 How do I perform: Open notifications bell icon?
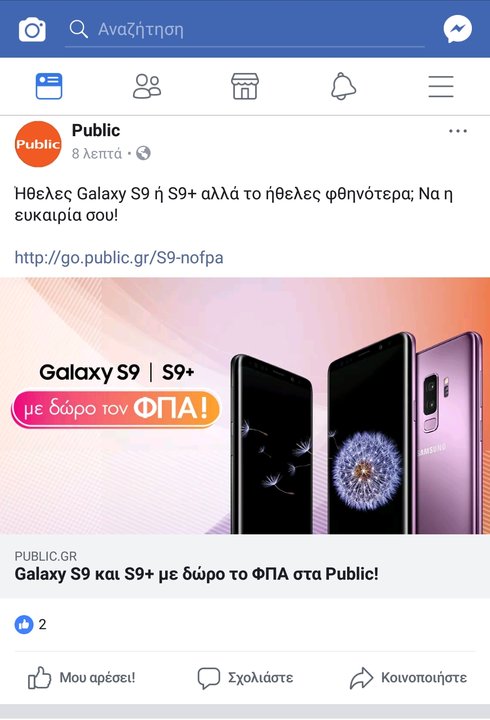coord(343,86)
